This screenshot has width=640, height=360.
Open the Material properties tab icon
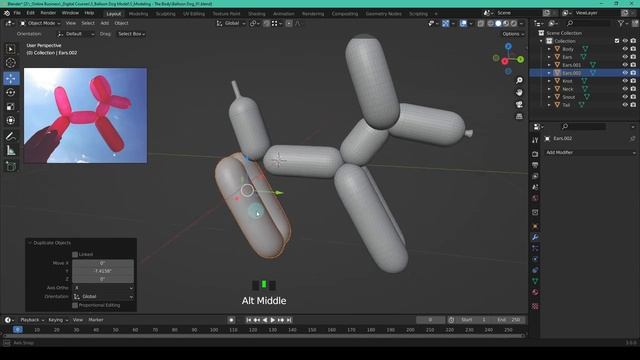(x=535, y=292)
